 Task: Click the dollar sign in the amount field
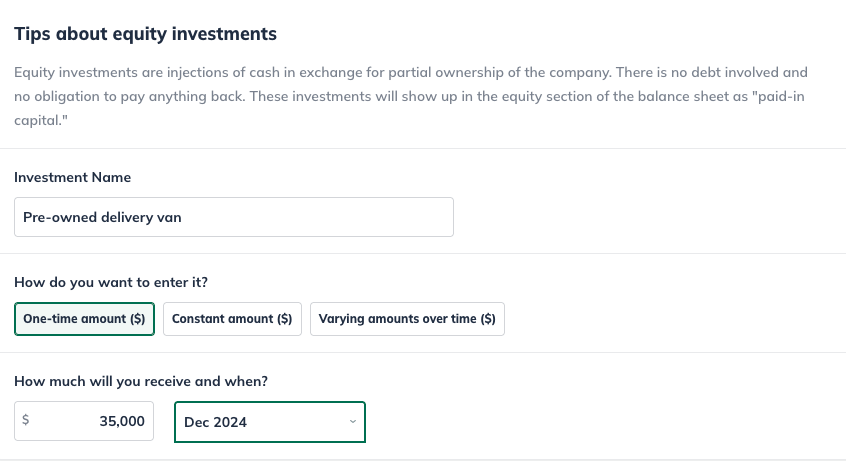[x=26, y=421]
